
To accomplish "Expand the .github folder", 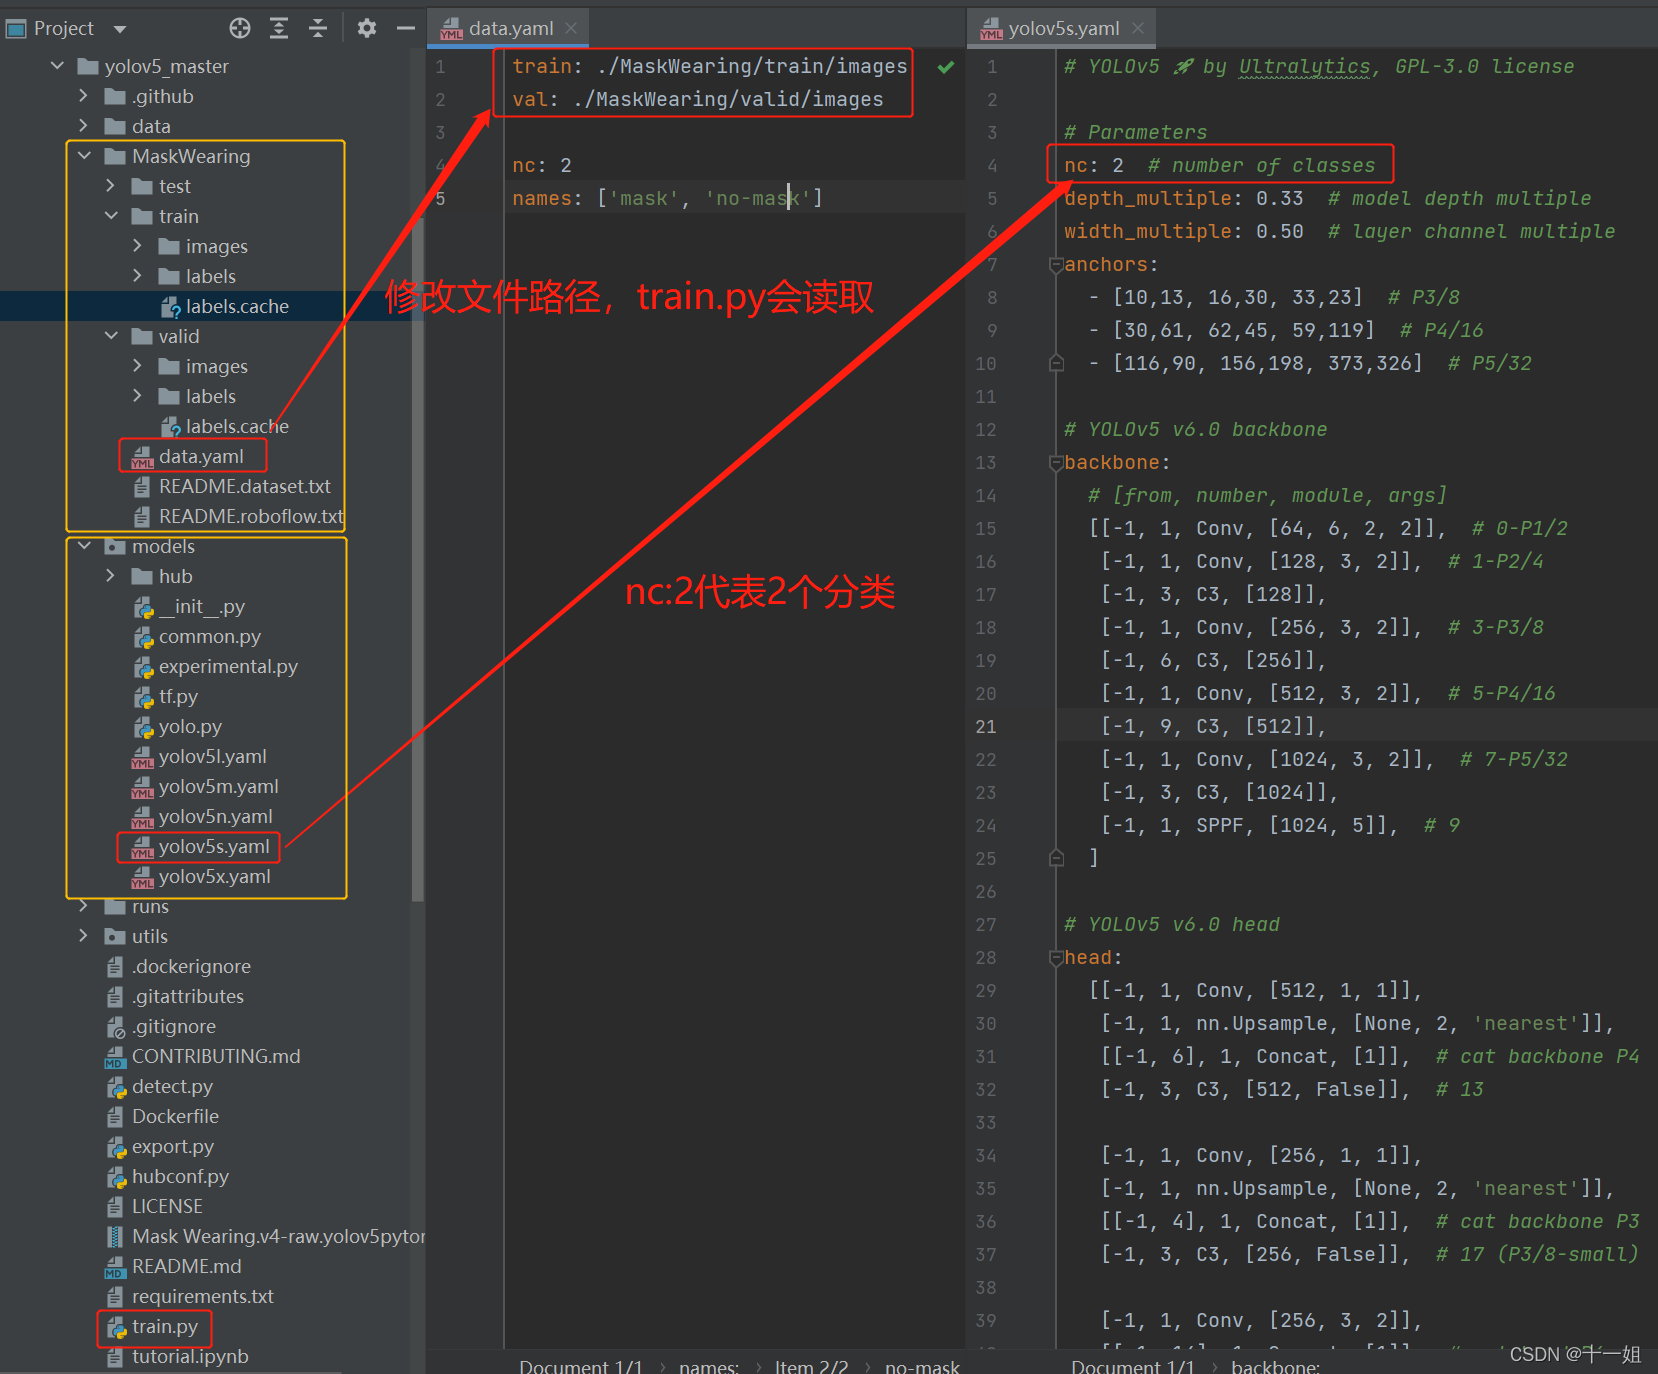I will pyautogui.click(x=84, y=96).
